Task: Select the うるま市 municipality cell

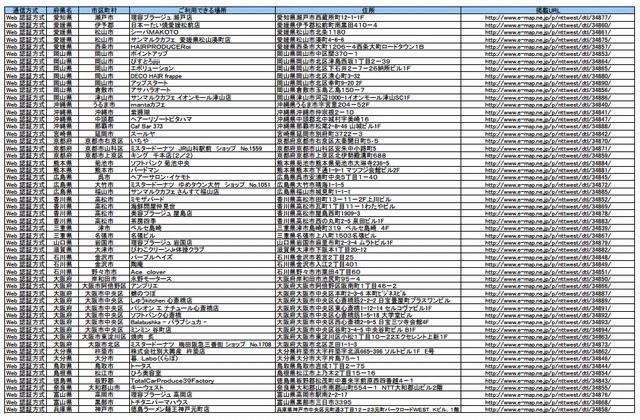Action: tap(104, 105)
